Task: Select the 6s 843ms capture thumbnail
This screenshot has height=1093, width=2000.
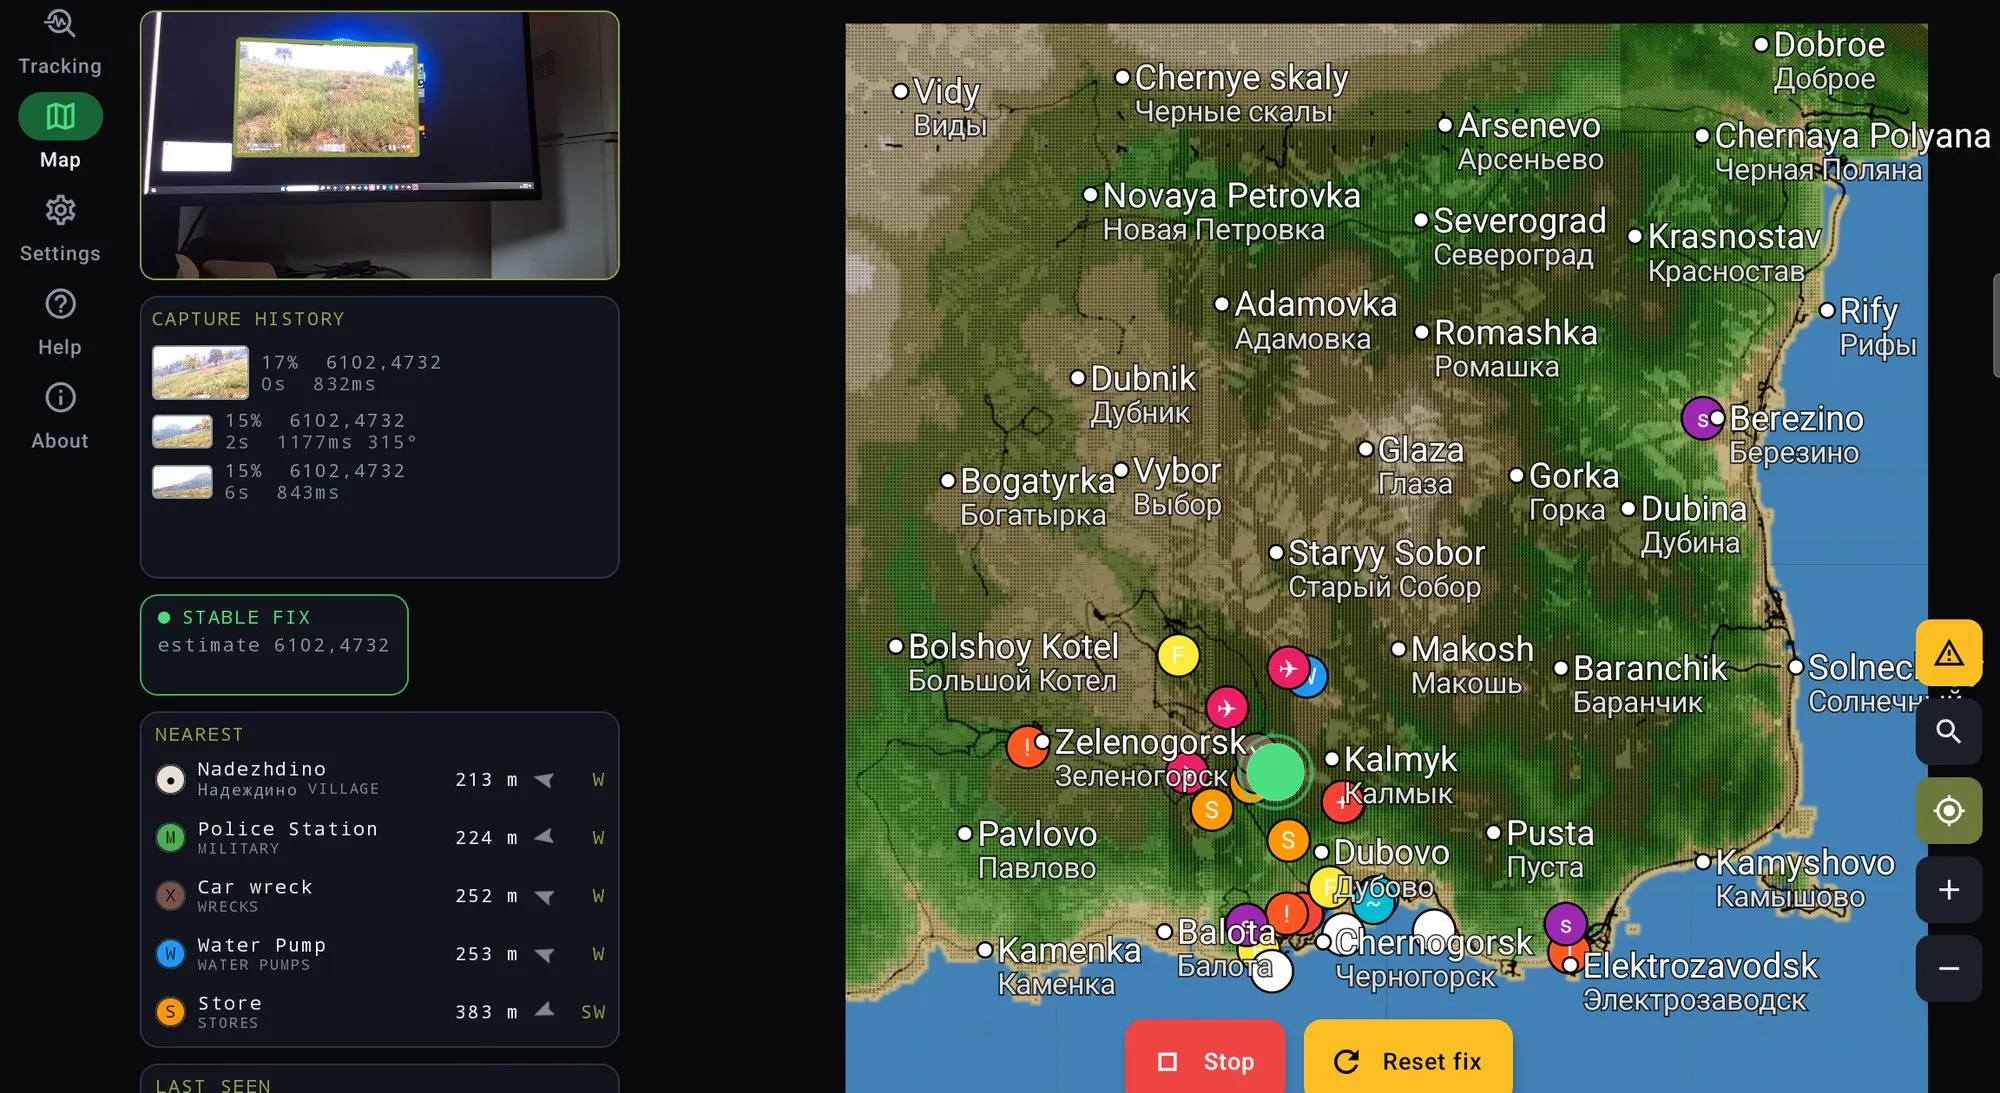Action: click(x=182, y=481)
